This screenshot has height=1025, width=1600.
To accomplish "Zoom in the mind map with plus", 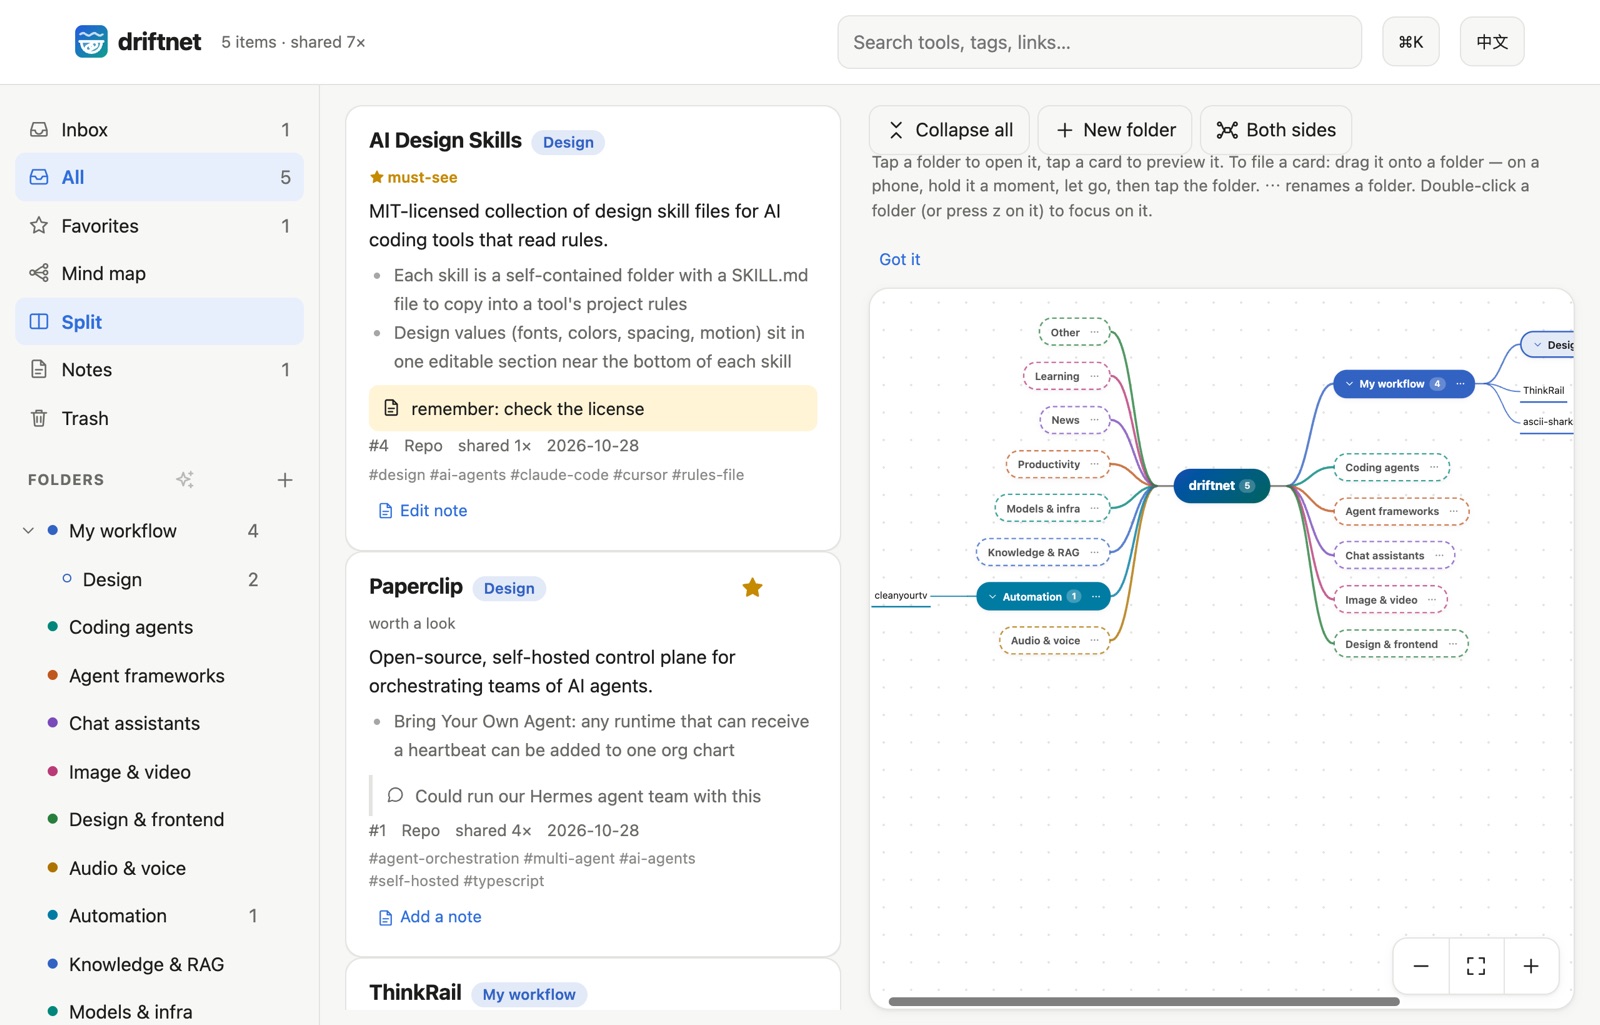I will click(x=1531, y=966).
